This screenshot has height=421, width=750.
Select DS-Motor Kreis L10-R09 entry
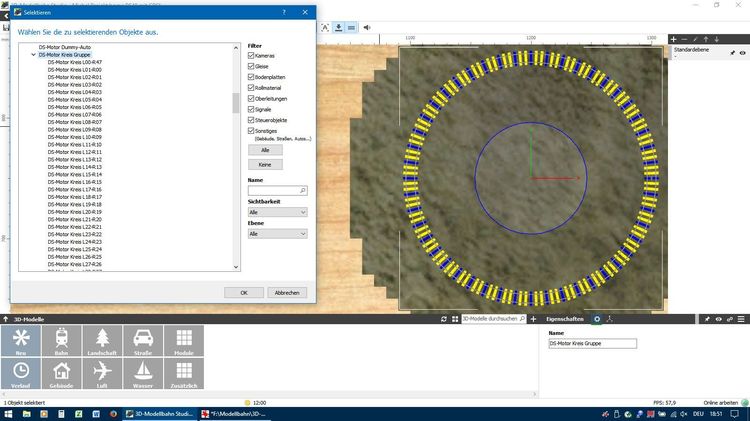click(x=75, y=137)
